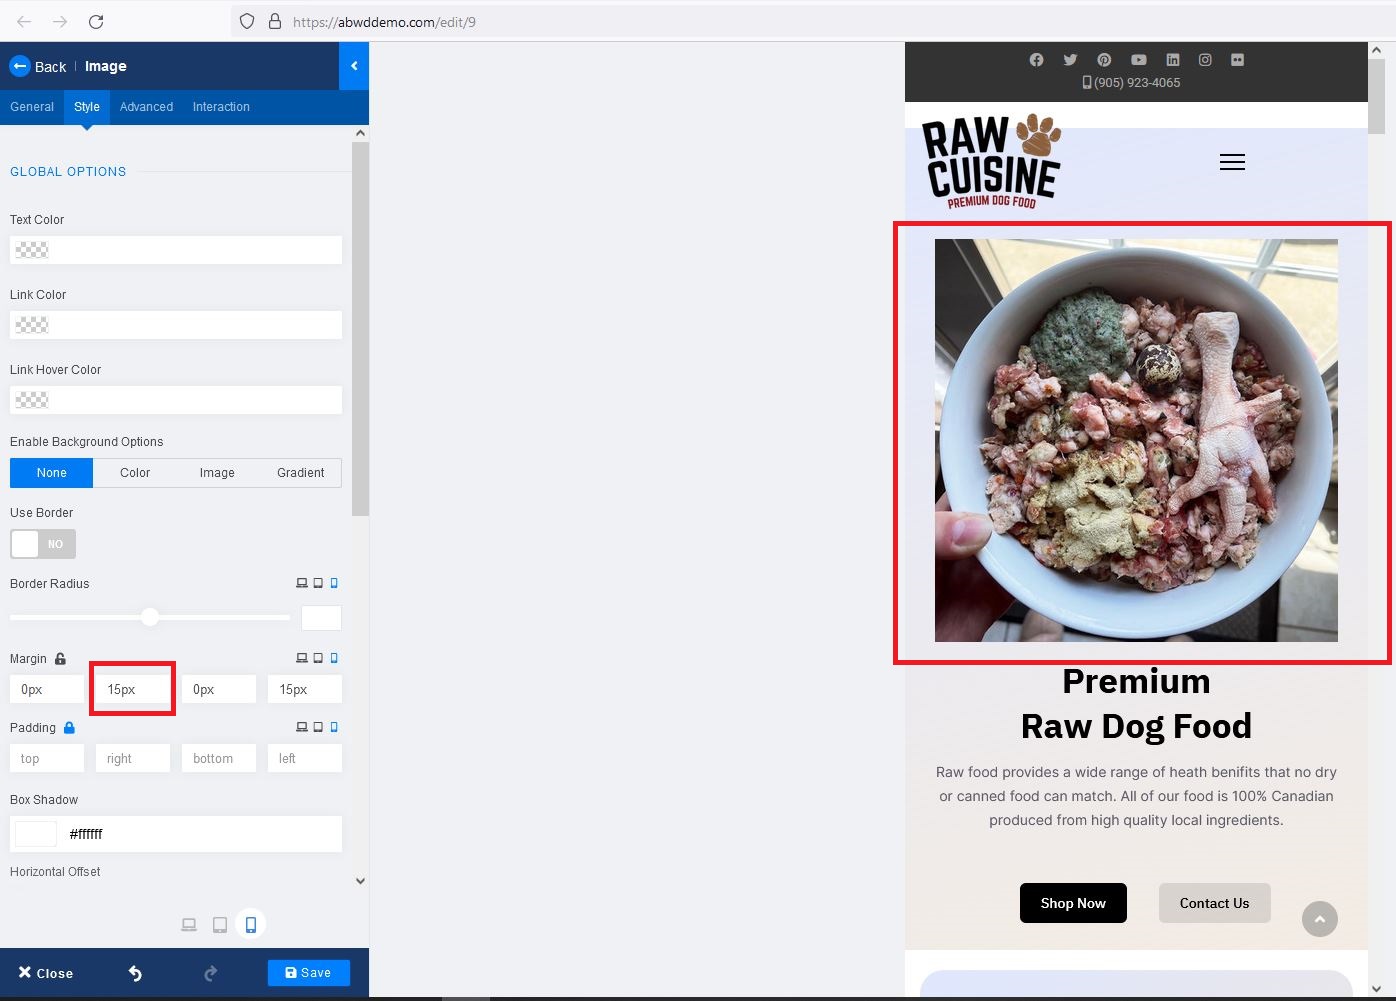Viewport: 1396px width, 1001px height.
Task: Undo the last change
Action: pyautogui.click(x=135, y=973)
